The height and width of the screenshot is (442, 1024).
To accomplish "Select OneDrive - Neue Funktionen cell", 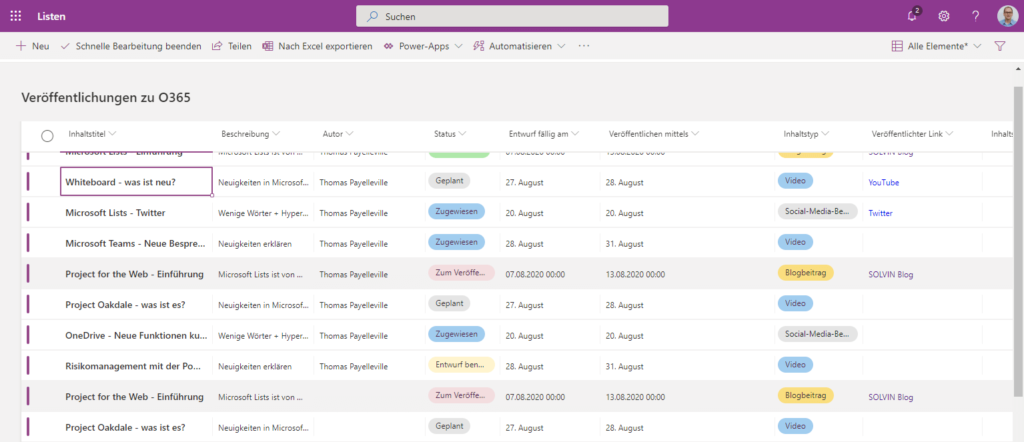I will point(136,335).
